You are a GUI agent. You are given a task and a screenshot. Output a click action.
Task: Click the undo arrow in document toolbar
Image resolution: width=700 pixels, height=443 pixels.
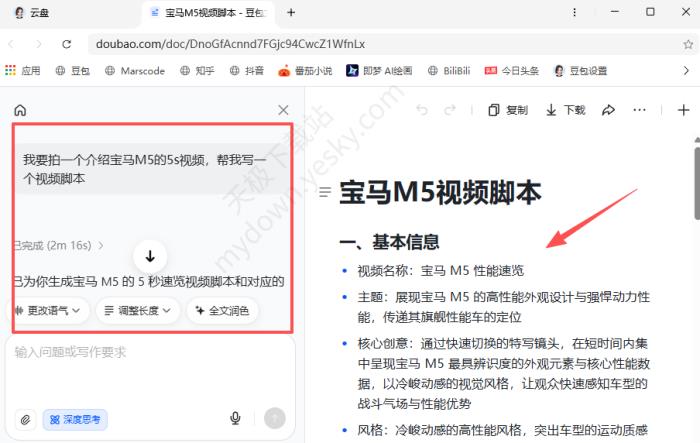(x=422, y=110)
